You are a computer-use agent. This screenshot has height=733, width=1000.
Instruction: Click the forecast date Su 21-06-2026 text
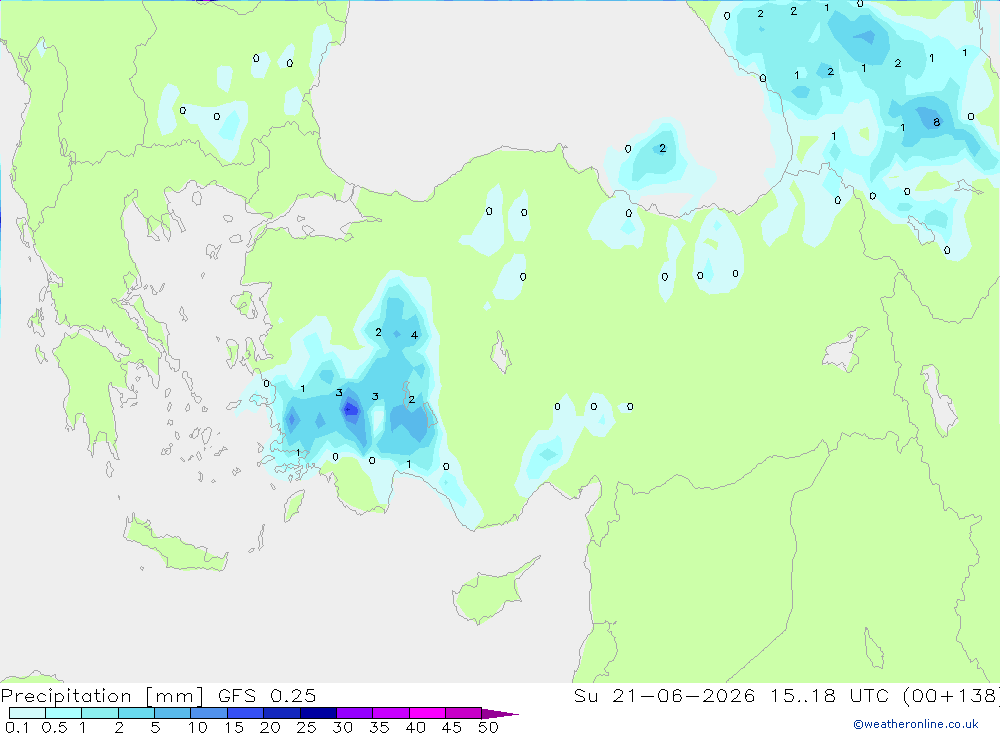point(665,696)
